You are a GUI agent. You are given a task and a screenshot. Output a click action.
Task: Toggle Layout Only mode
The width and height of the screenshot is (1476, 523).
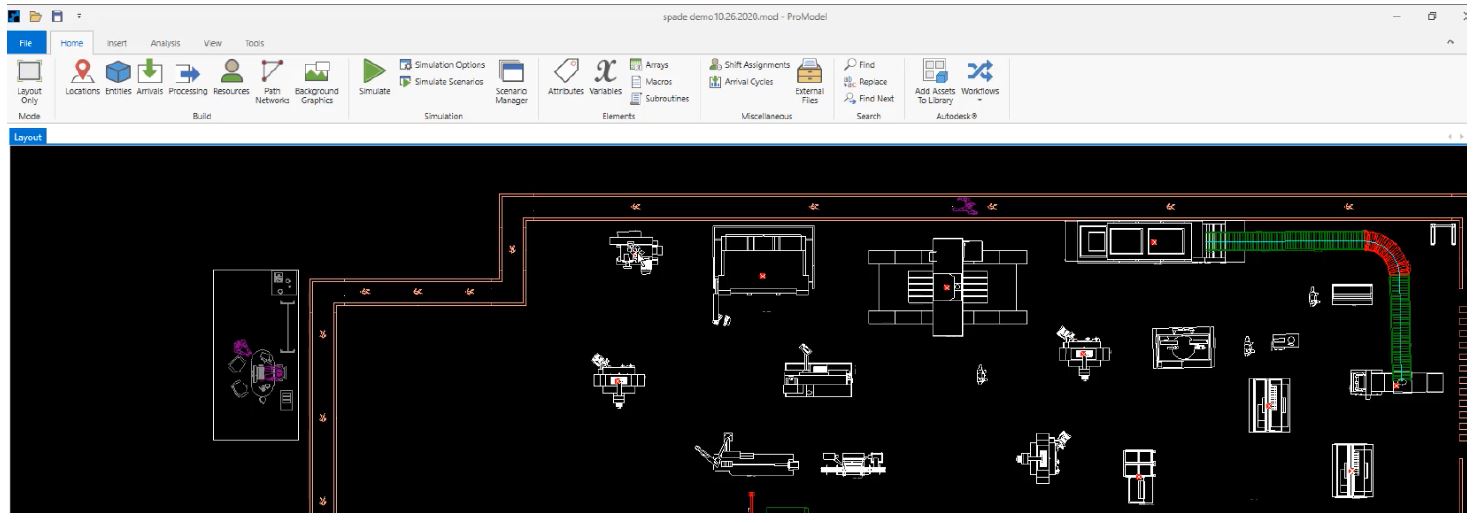click(30, 79)
